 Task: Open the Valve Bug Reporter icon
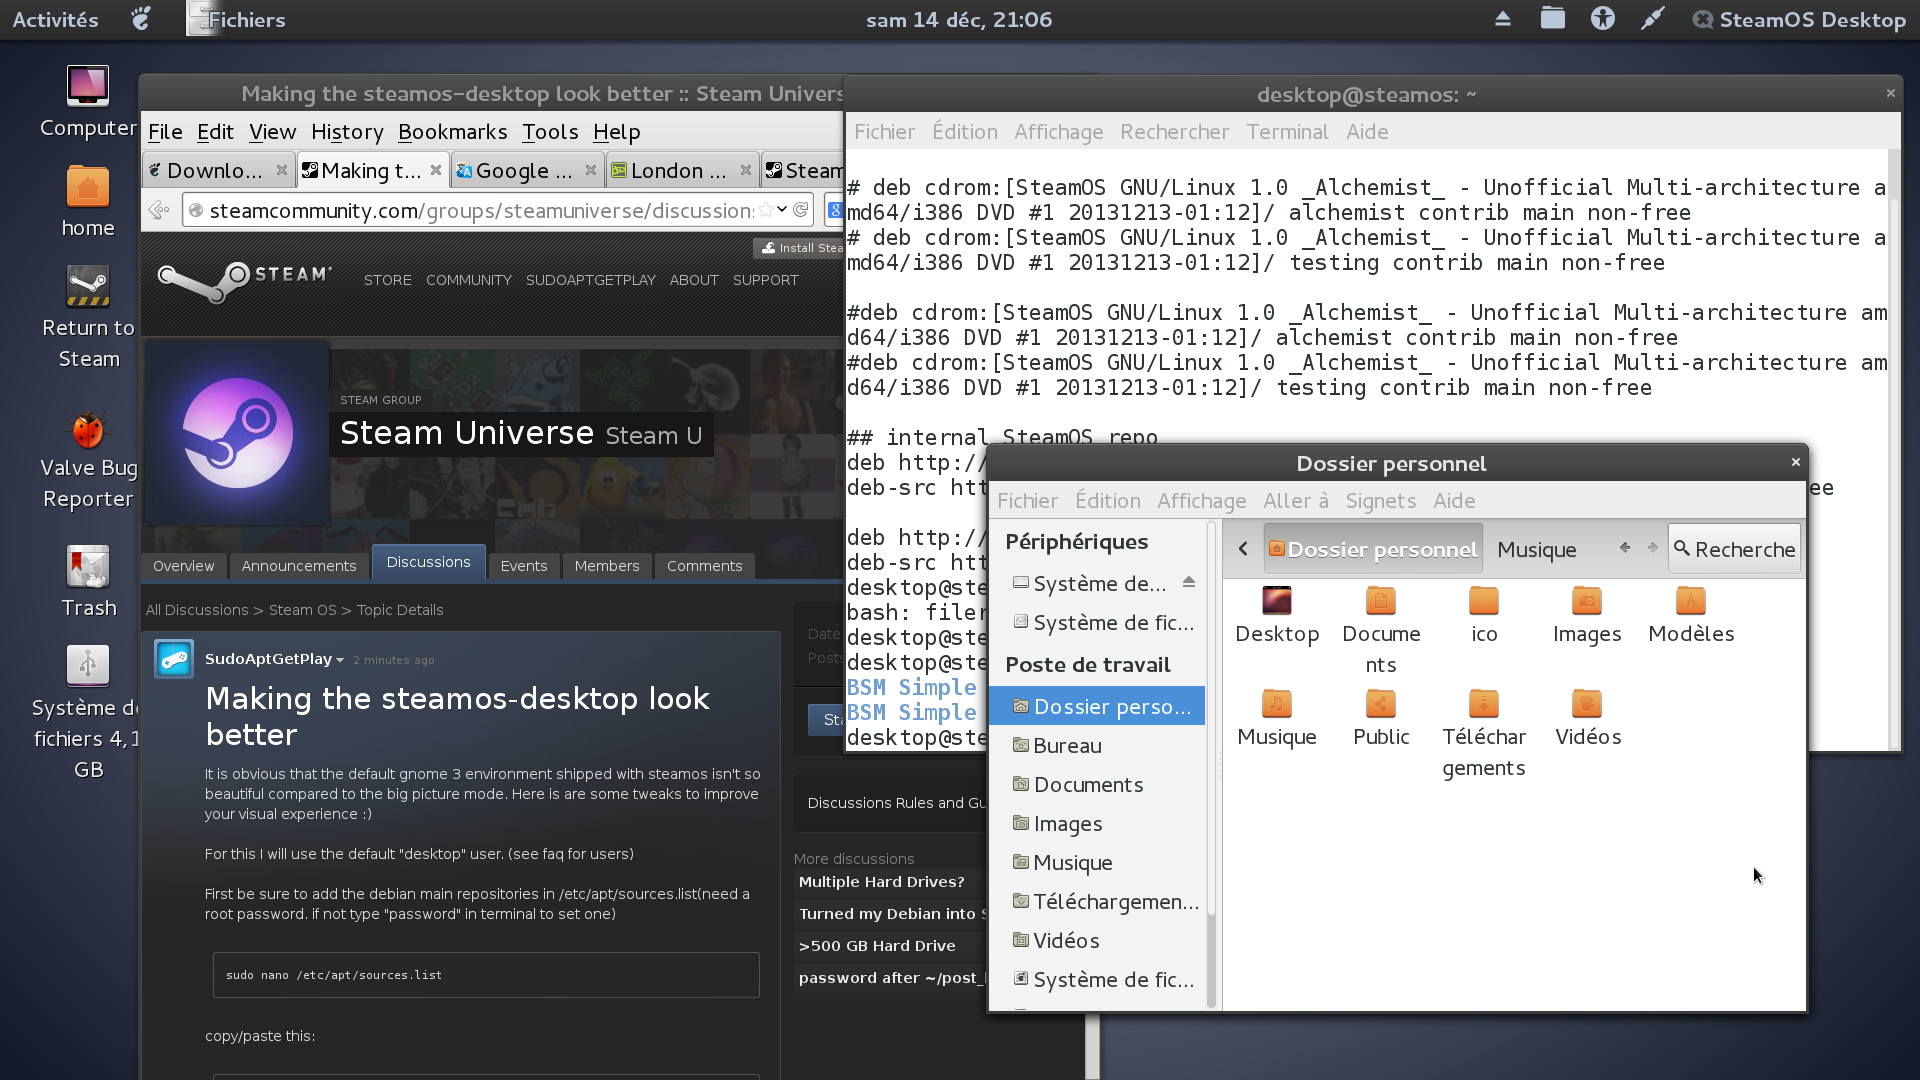pos(88,431)
